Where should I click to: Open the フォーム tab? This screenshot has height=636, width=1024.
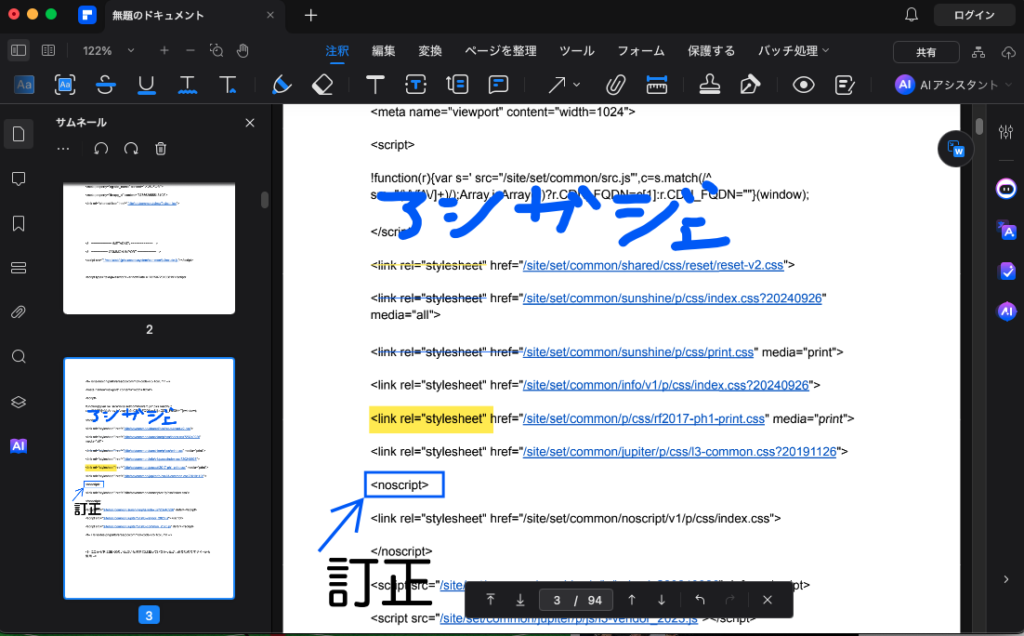click(641, 51)
